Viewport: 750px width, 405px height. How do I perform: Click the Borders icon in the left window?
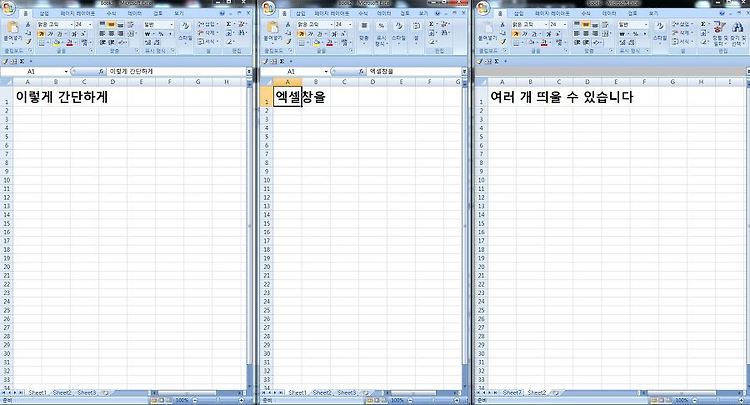42,43
